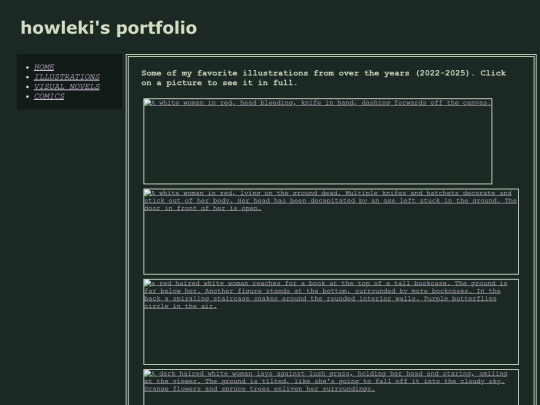This screenshot has width=540, height=405.
Task: Click the favorite illustrations intro paragraph
Action: point(323,78)
